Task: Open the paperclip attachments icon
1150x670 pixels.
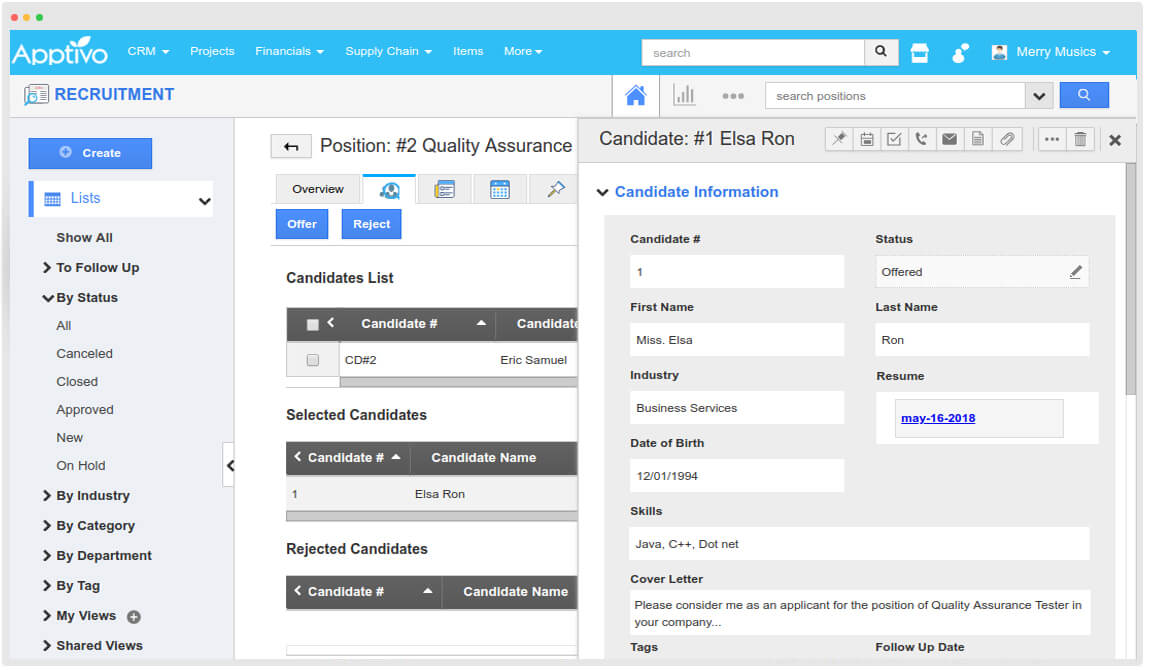Action: (x=1006, y=140)
